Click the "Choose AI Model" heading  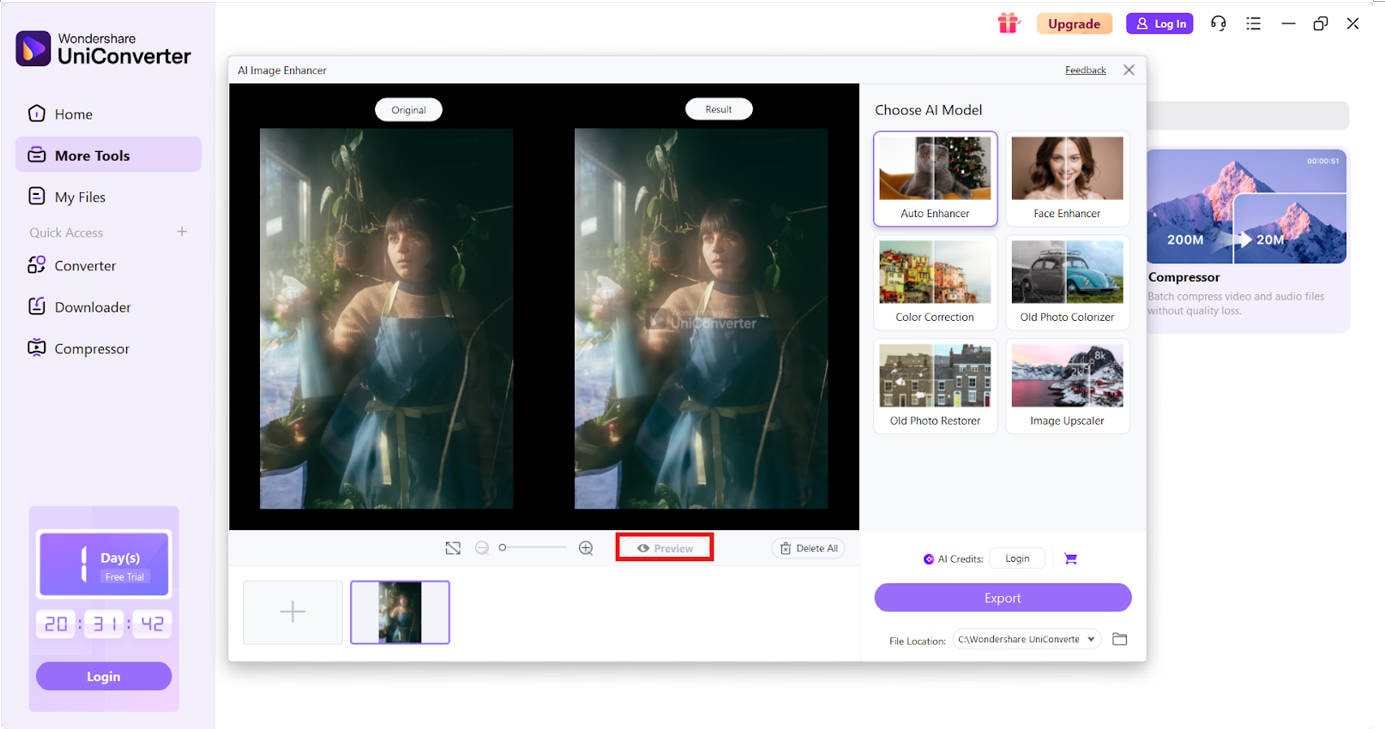pyautogui.click(x=929, y=110)
